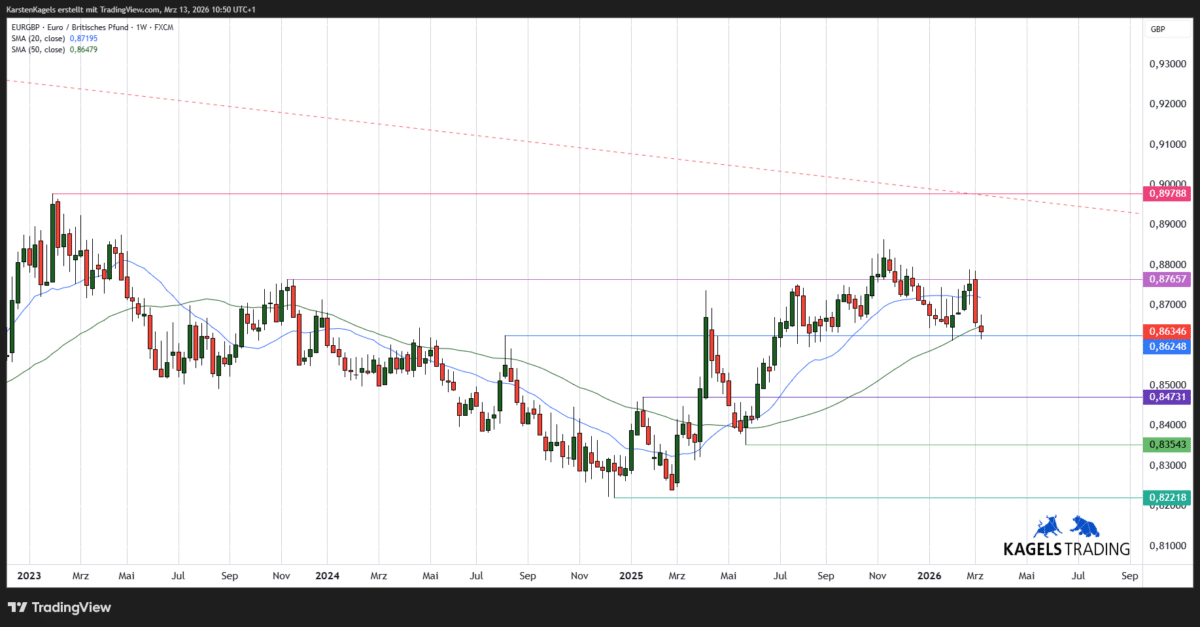
Task: Select the SMA (20, close) indicator legend
Action: (37, 38)
